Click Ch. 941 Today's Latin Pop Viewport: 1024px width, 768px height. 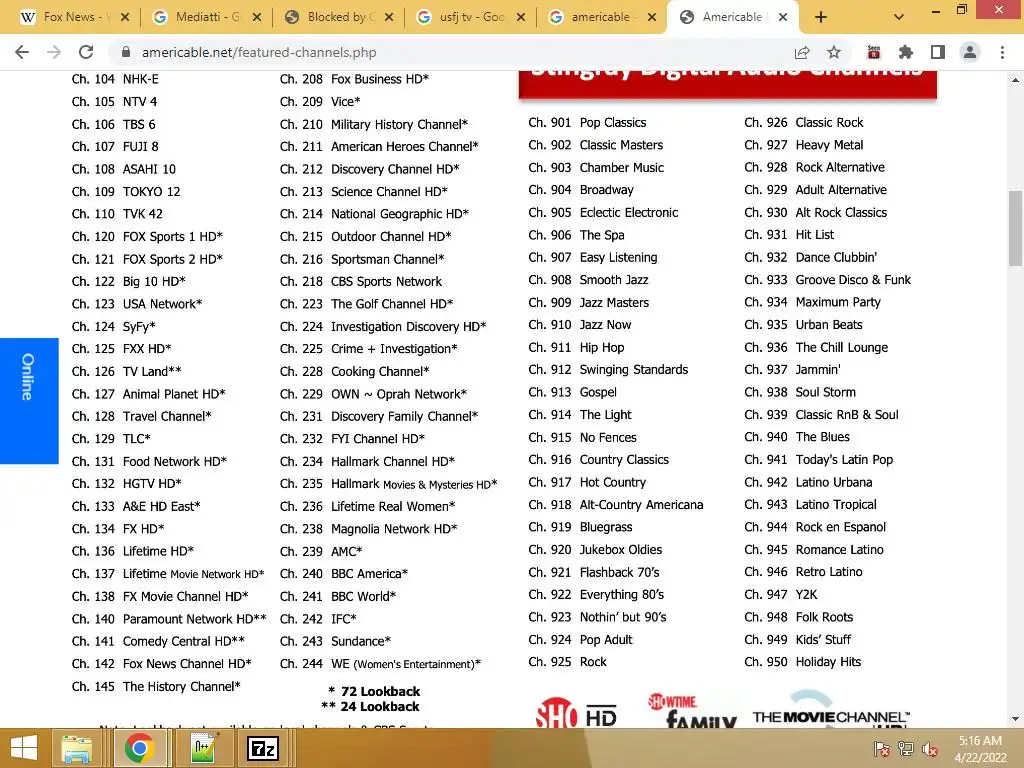point(818,460)
